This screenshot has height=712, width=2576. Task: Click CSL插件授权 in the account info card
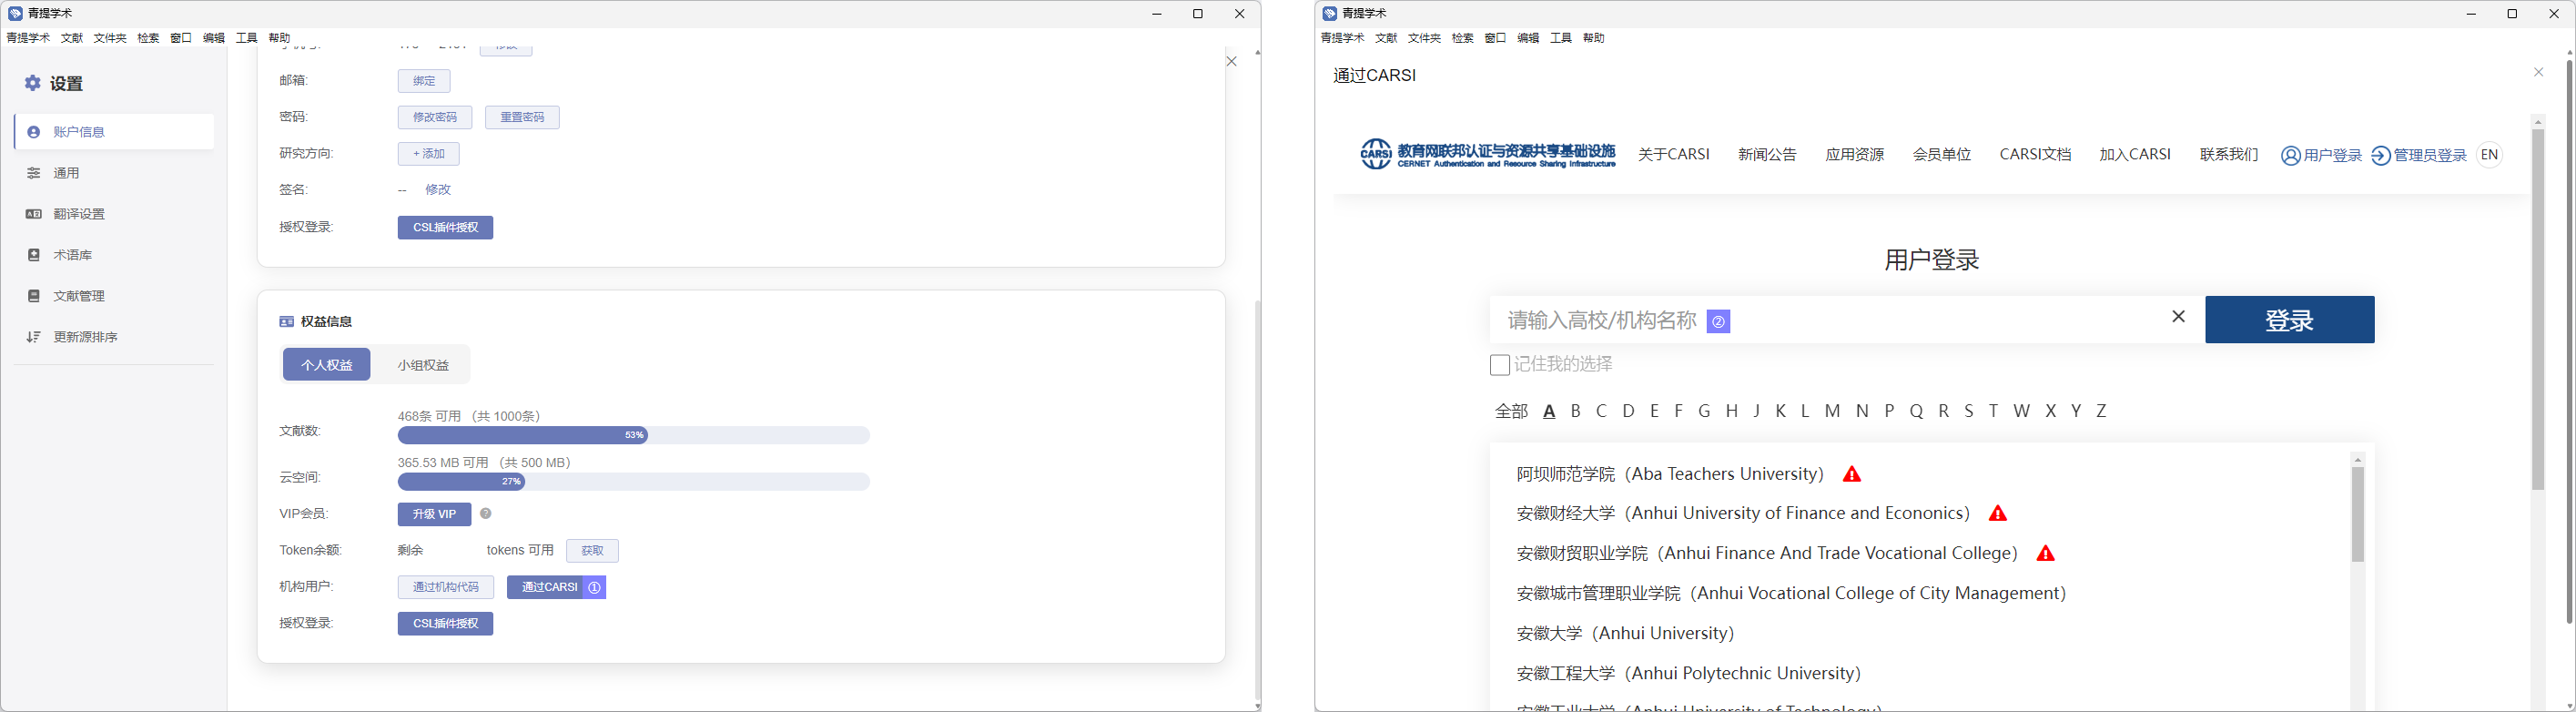click(446, 228)
